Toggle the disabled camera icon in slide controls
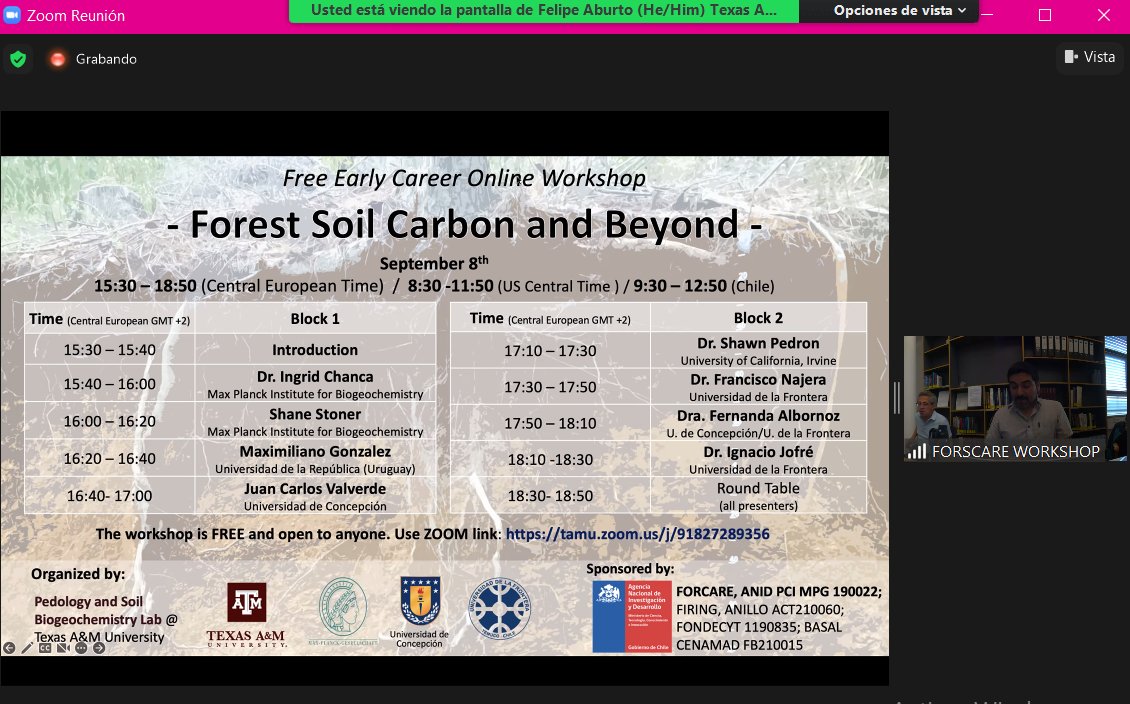 [x=61, y=648]
